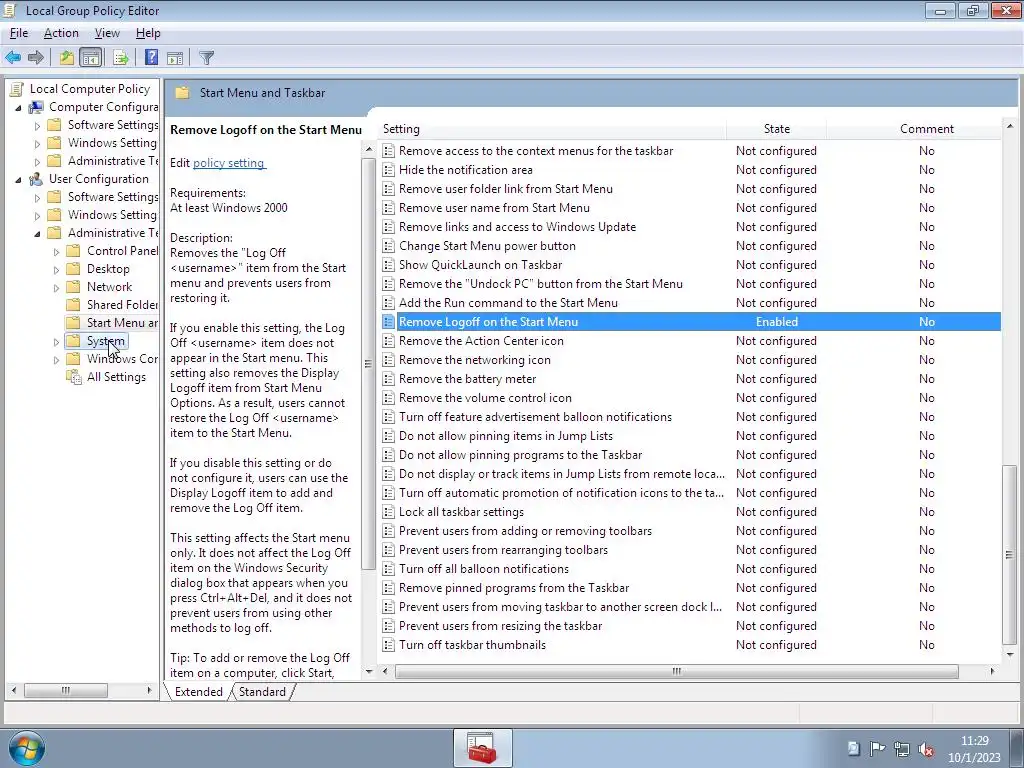Go up one level with folder-arrow icon
This screenshot has height=768, width=1024.
67,57
